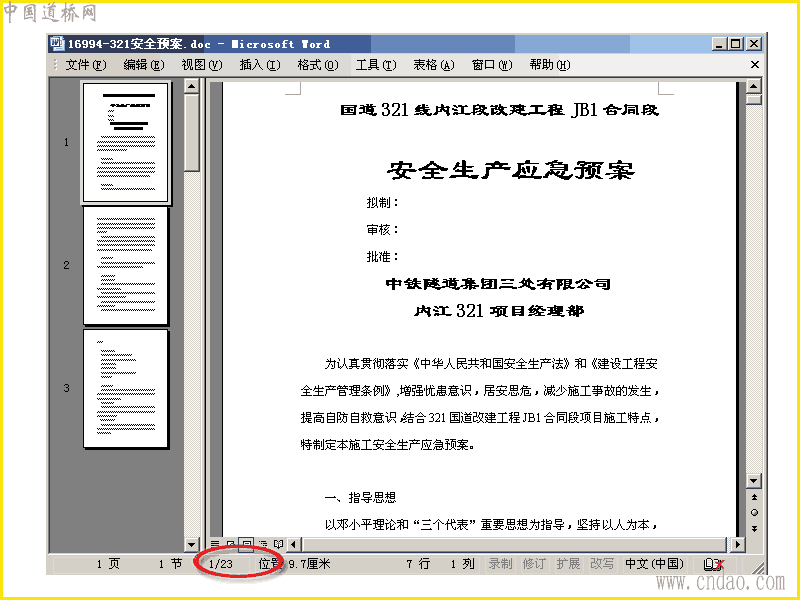Viewport: 800px width, 600px height.
Task: Switch to outline view icon
Action: 263,544
